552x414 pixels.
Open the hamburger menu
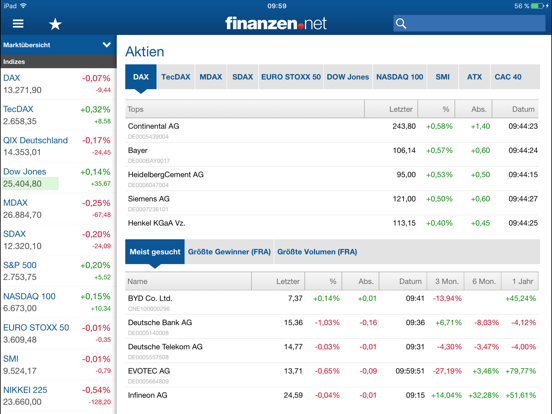[18, 24]
